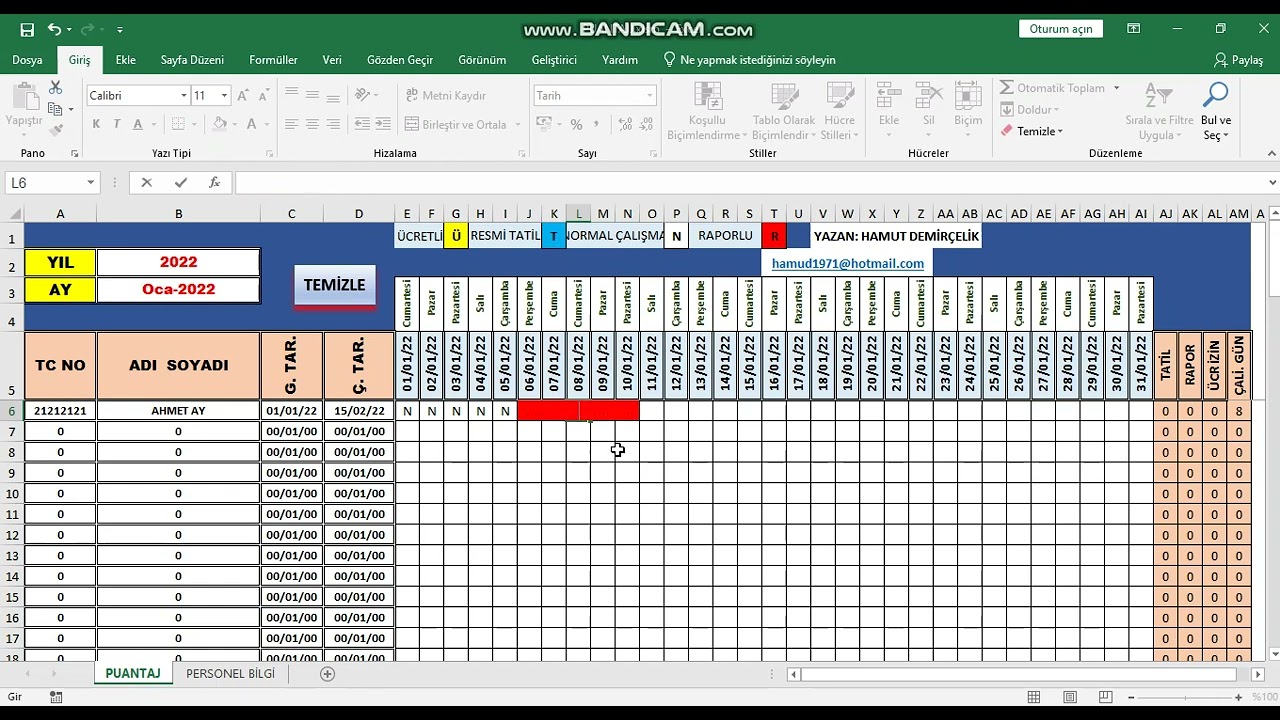Click the Oturum açın sign-in button
Screen dimensions: 1280x720
pyautogui.click(x=1061, y=29)
